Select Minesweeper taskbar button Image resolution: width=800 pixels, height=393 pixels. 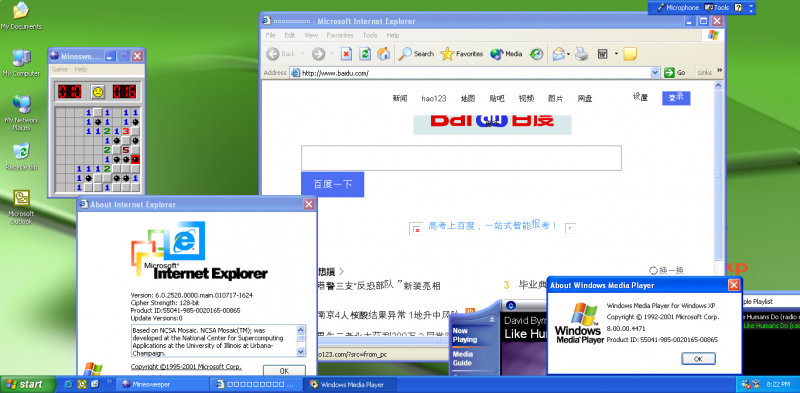[163, 384]
